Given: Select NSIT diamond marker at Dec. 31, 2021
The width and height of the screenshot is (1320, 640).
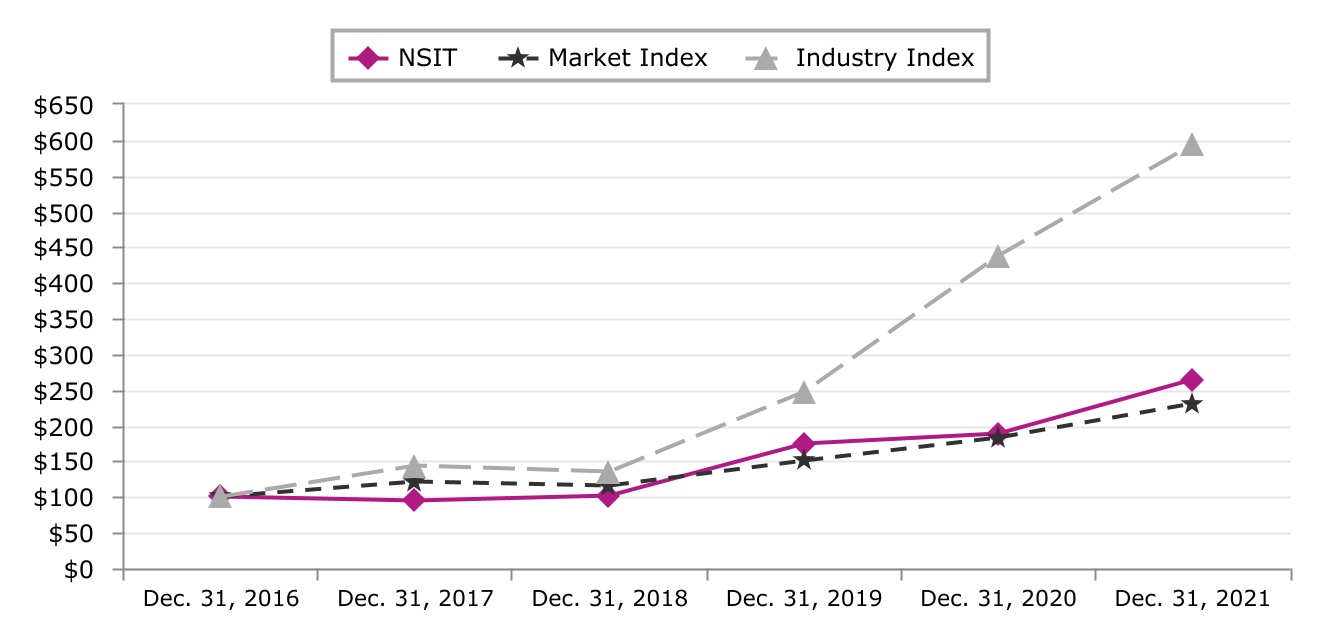Looking at the screenshot, I should (x=1191, y=380).
